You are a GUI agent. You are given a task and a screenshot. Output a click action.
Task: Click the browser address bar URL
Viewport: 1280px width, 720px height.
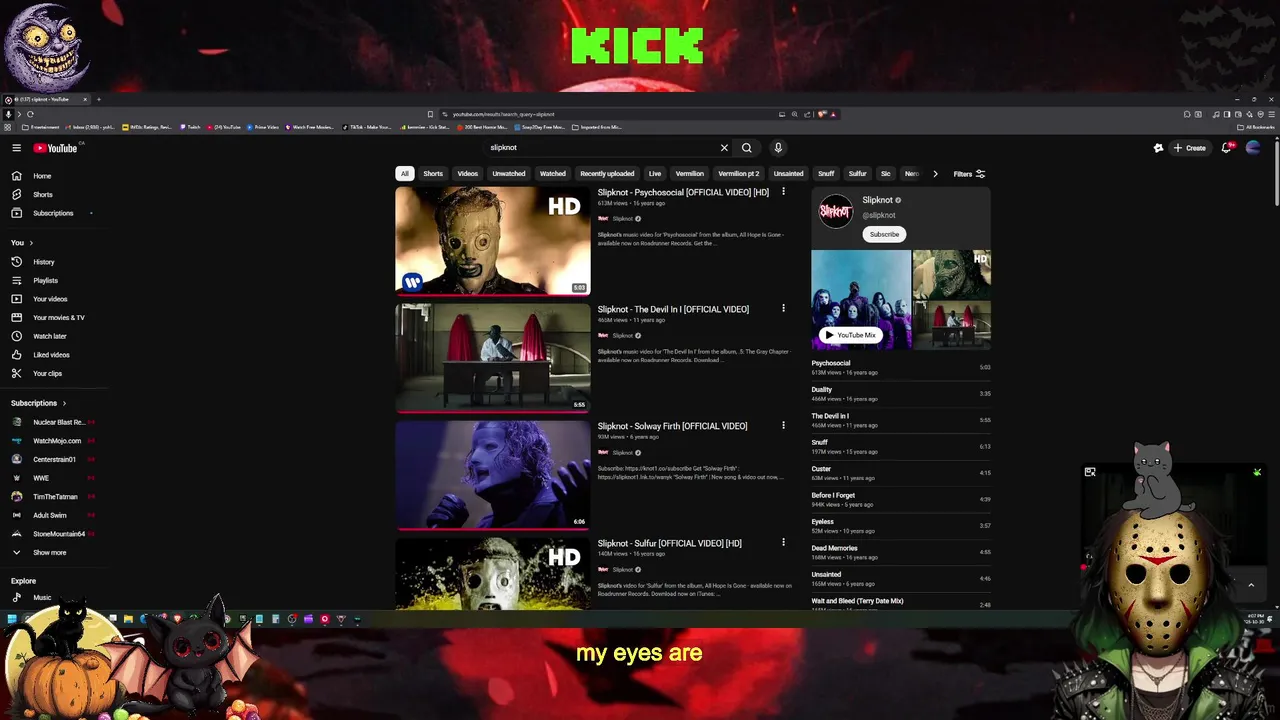pyautogui.click(x=503, y=114)
